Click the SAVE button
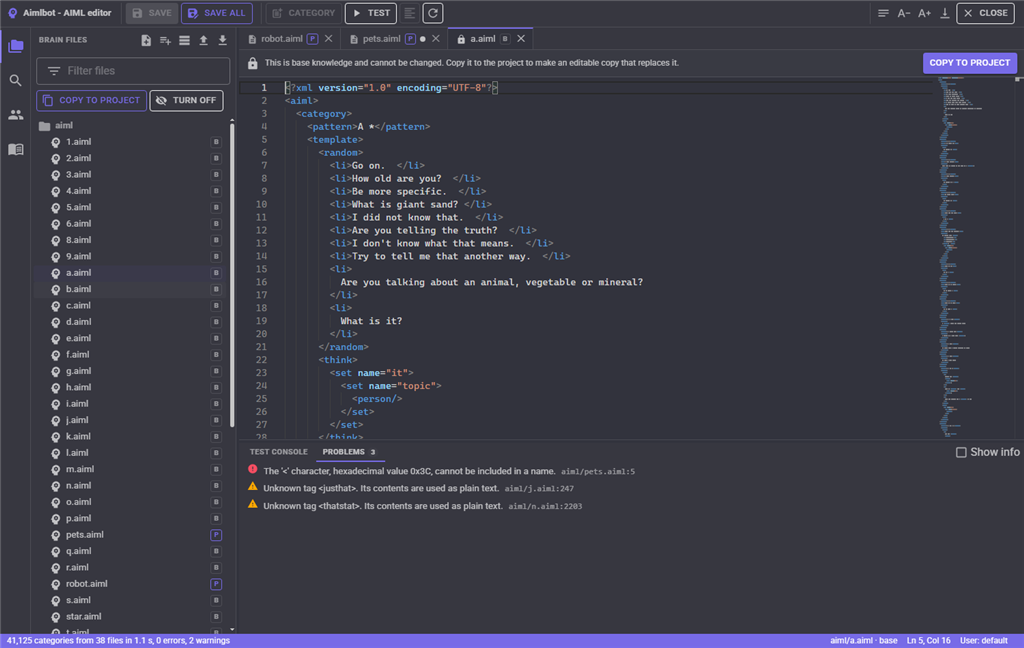 point(152,13)
